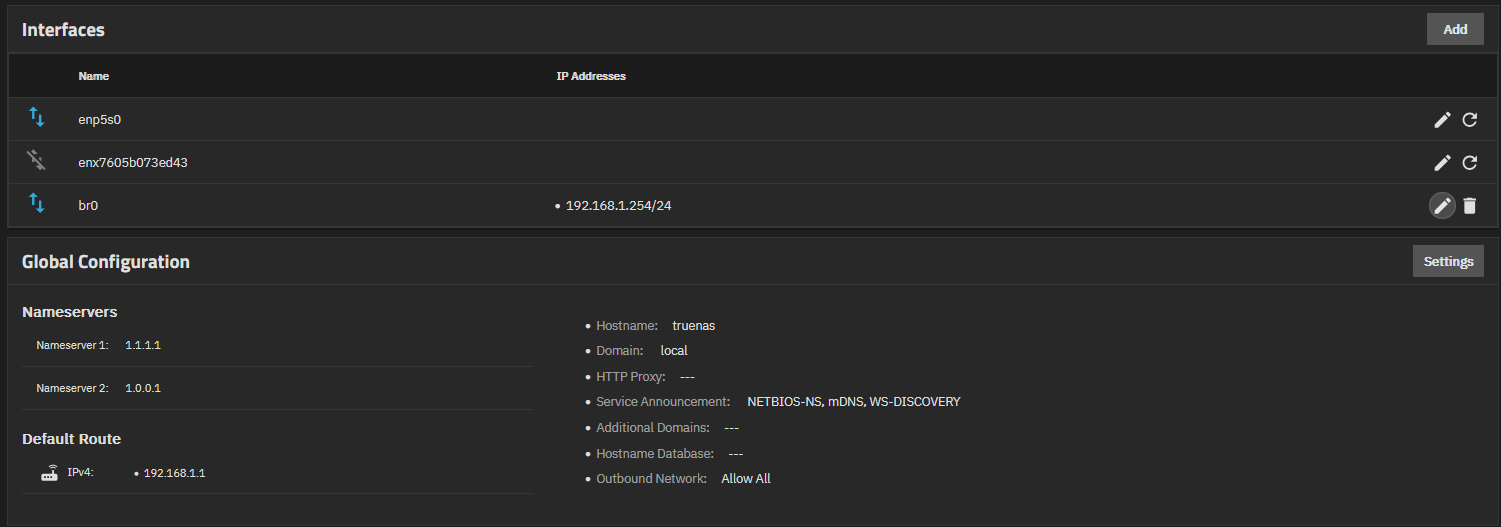
Task: Open Global Configuration Settings
Action: click(x=1448, y=261)
